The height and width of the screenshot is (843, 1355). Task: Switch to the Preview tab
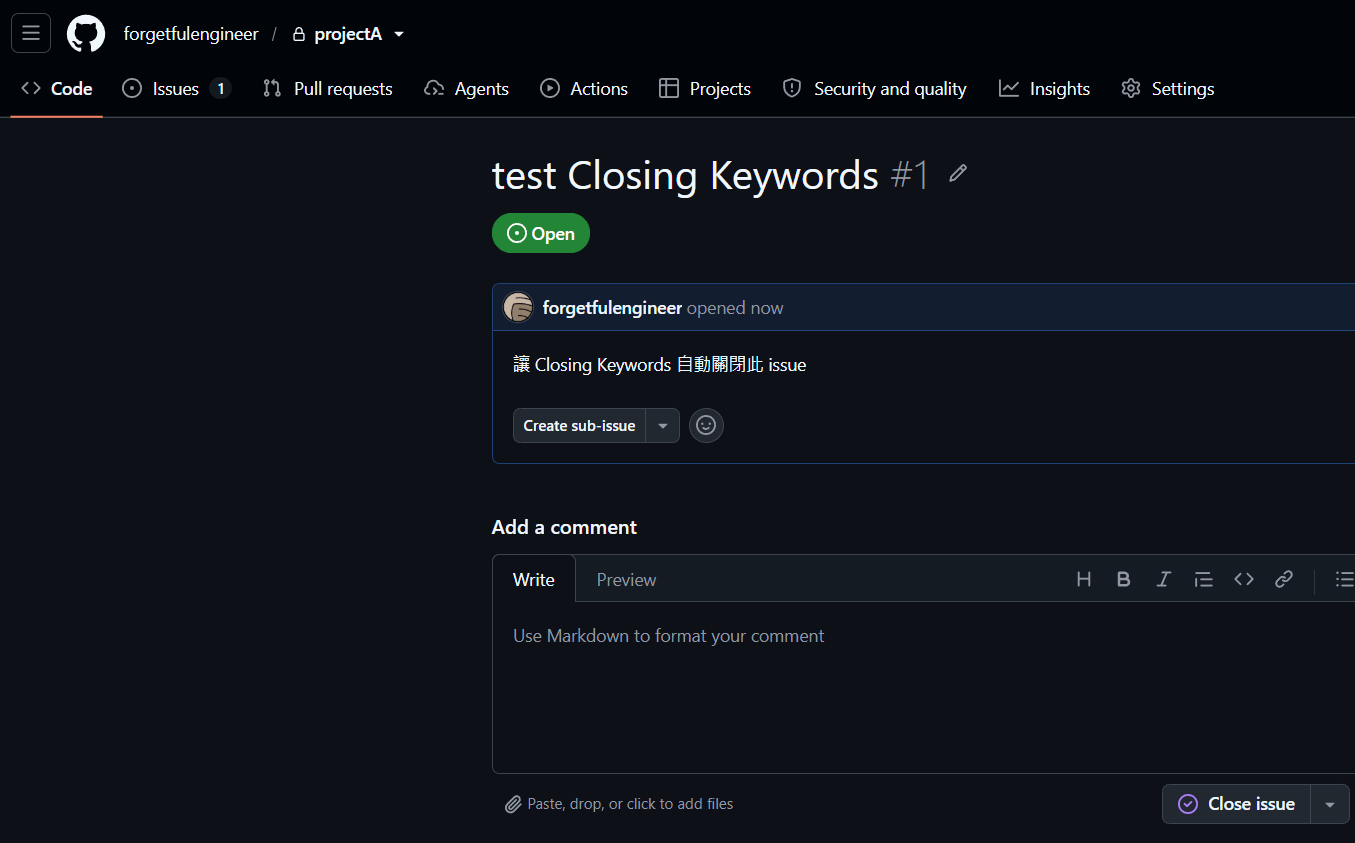pyautogui.click(x=626, y=579)
